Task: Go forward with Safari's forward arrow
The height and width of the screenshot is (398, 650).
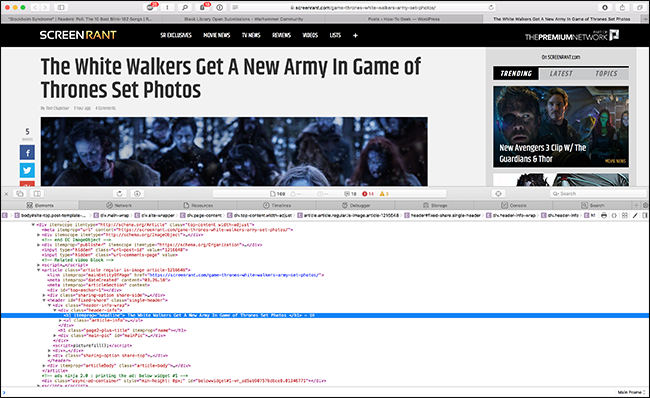Action: pyautogui.click(x=45, y=7)
